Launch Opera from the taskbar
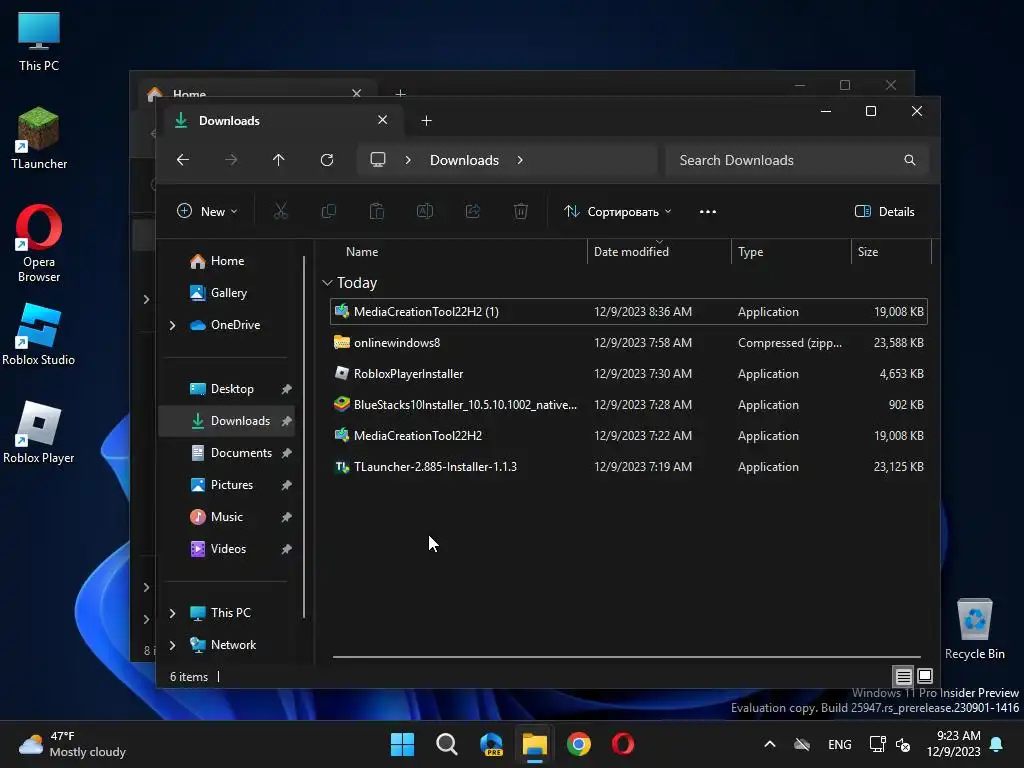The image size is (1024, 768). tap(622, 744)
